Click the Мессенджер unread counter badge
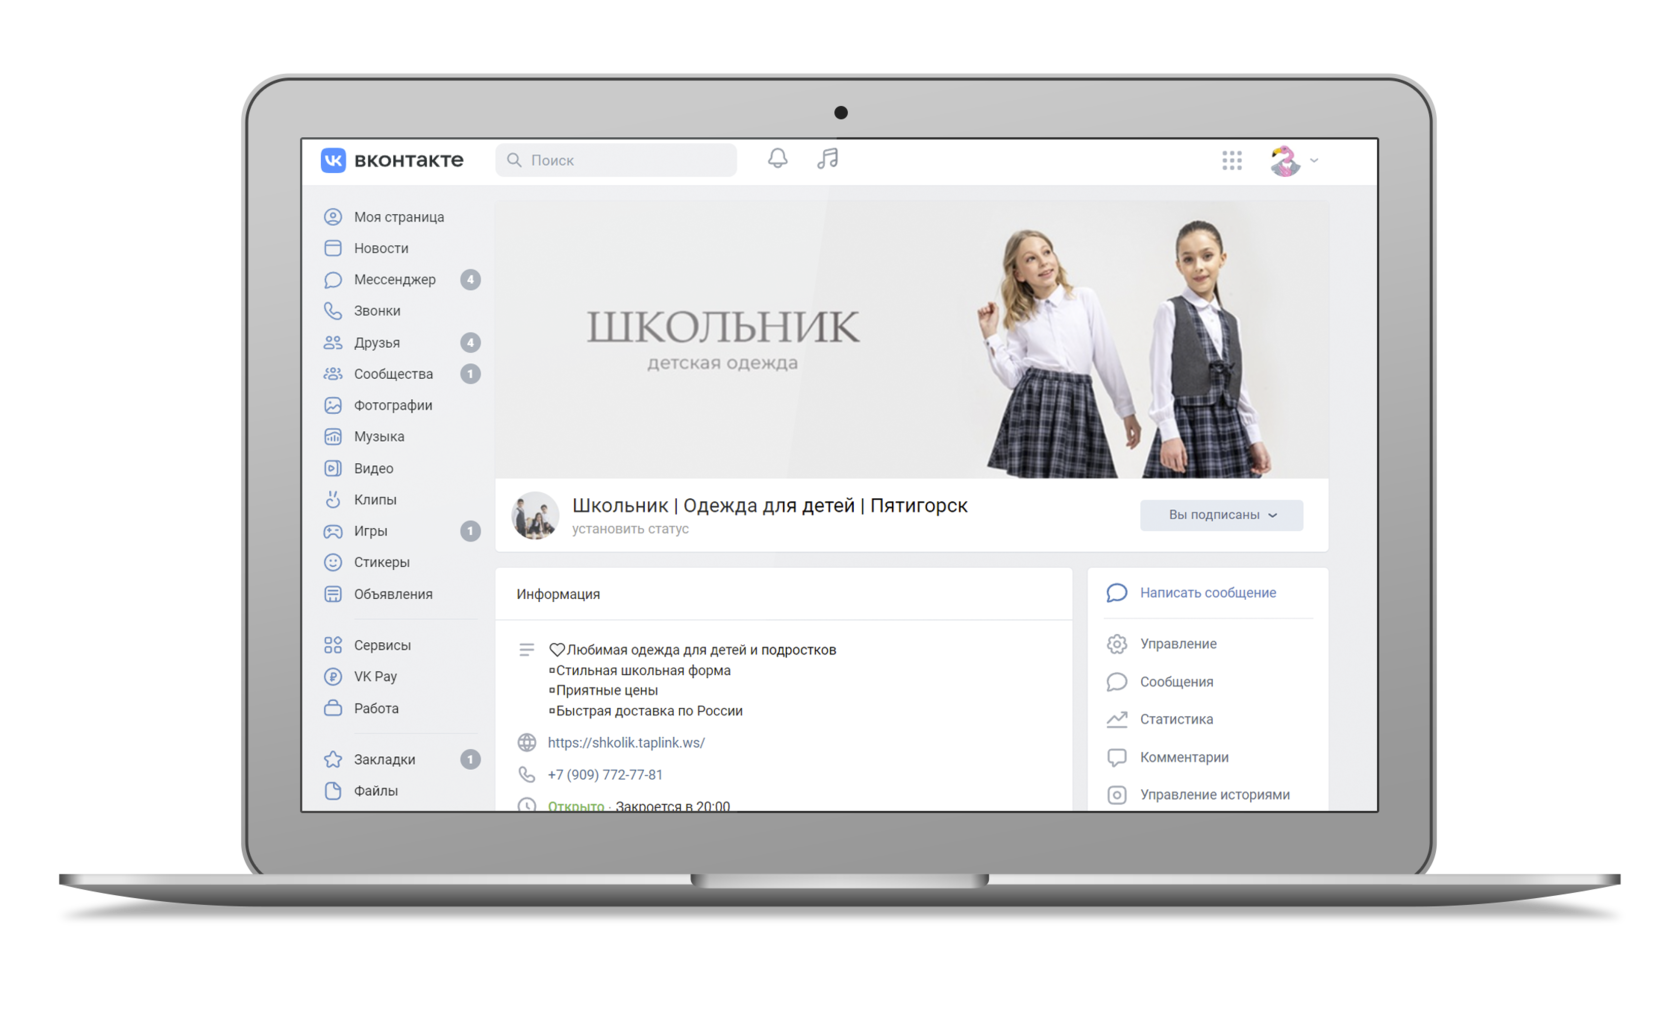Screen dimensions: 1680x1013 click(470, 280)
